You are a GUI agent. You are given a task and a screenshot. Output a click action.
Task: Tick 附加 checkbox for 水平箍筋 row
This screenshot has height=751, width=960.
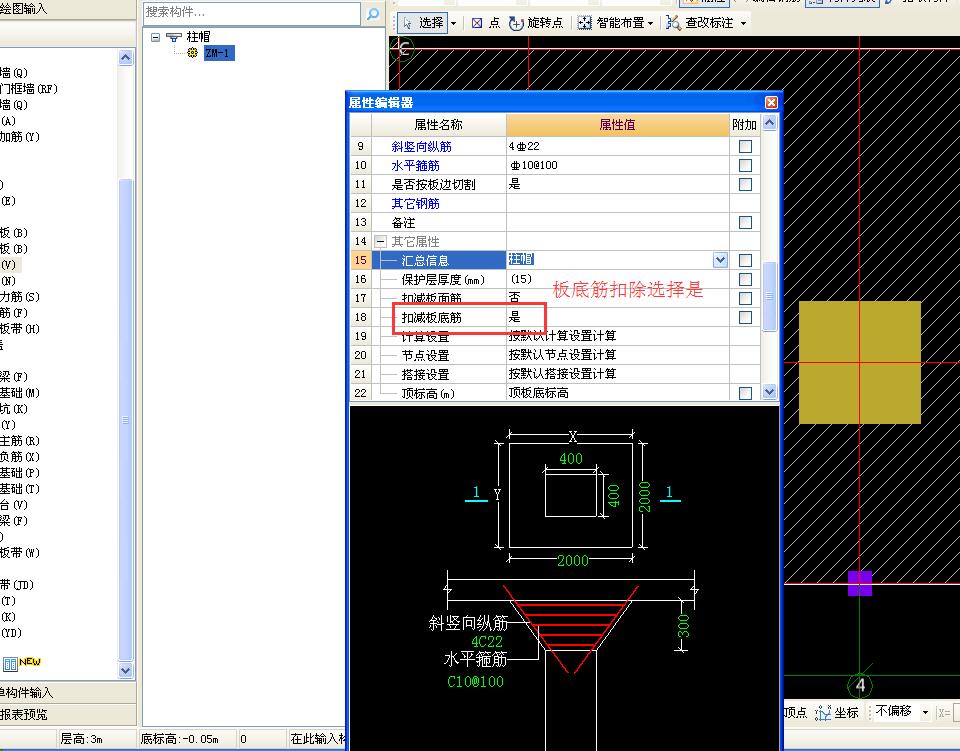coord(745,165)
